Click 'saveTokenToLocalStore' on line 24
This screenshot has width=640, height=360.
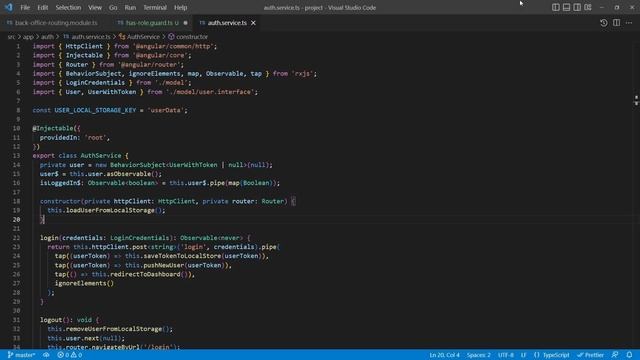pos(182,256)
